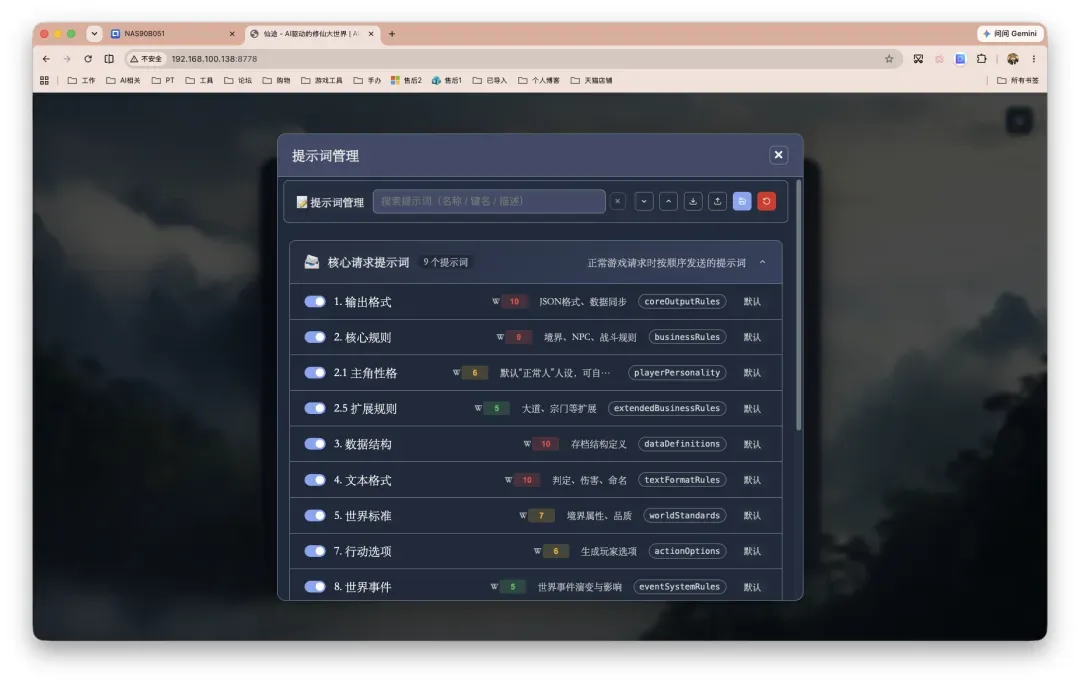Image resolution: width=1080 pixels, height=684 pixels.
Task: Open the 所有书签 folder
Action: click(x=1018, y=81)
